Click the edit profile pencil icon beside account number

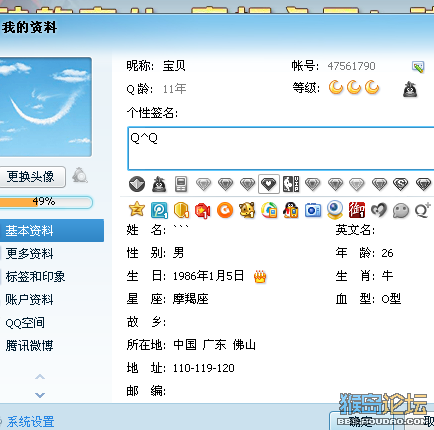418,67
